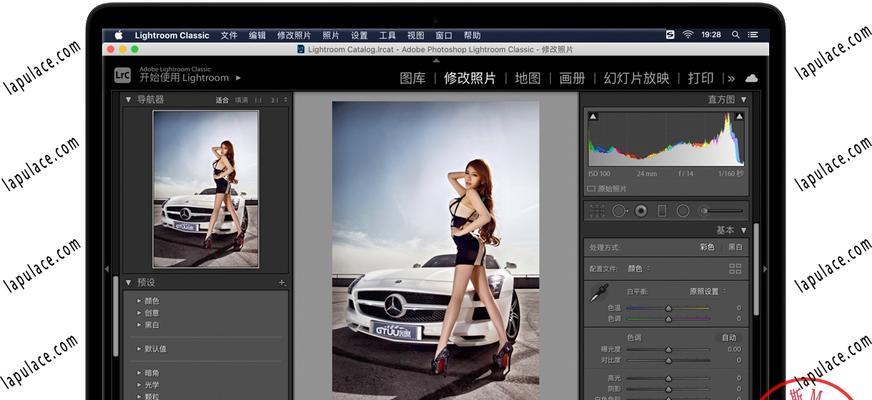Viewport: 872px width, 400px height.
Task: Click the catalog document icon in title bar
Action: click(x=301, y=49)
